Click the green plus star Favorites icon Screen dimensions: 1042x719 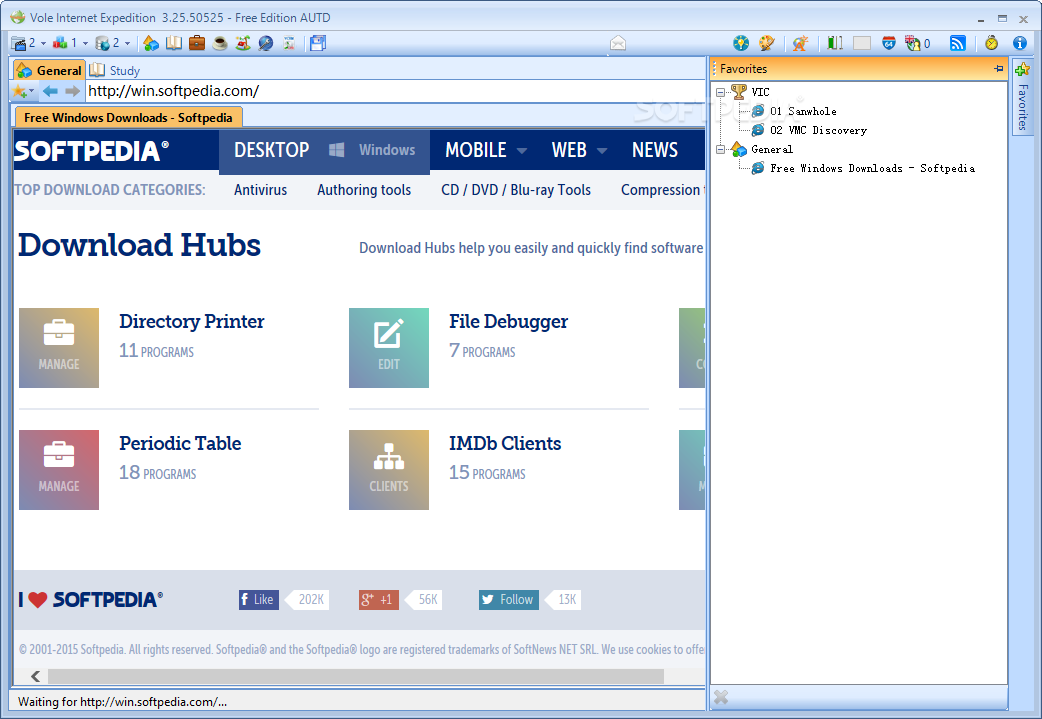click(x=1022, y=68)
